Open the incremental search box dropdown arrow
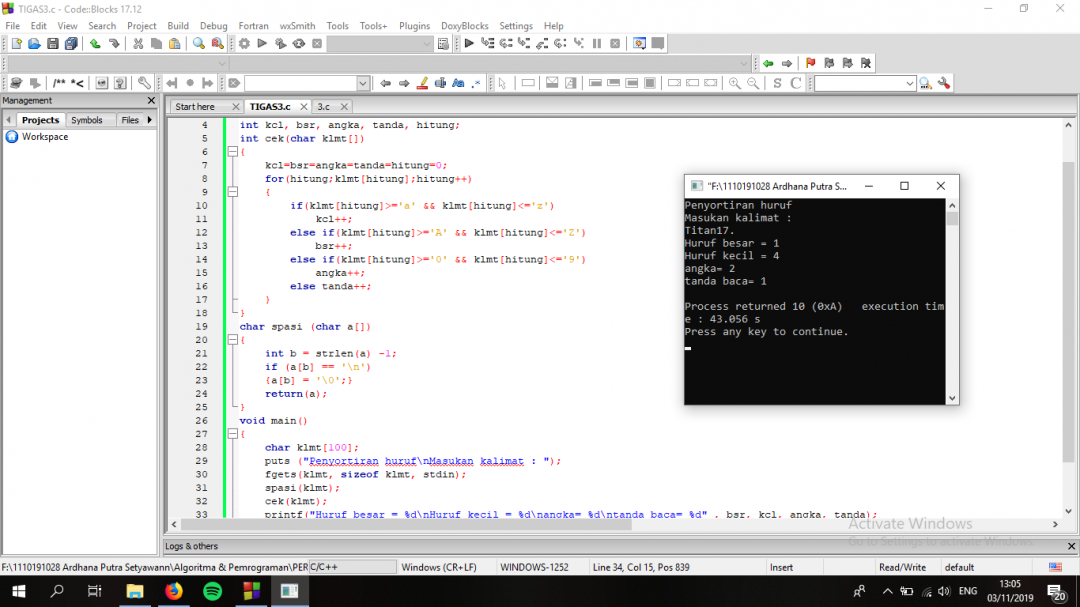The height and width of the screenshot is (607, 1080). click(x=363, y=83)
